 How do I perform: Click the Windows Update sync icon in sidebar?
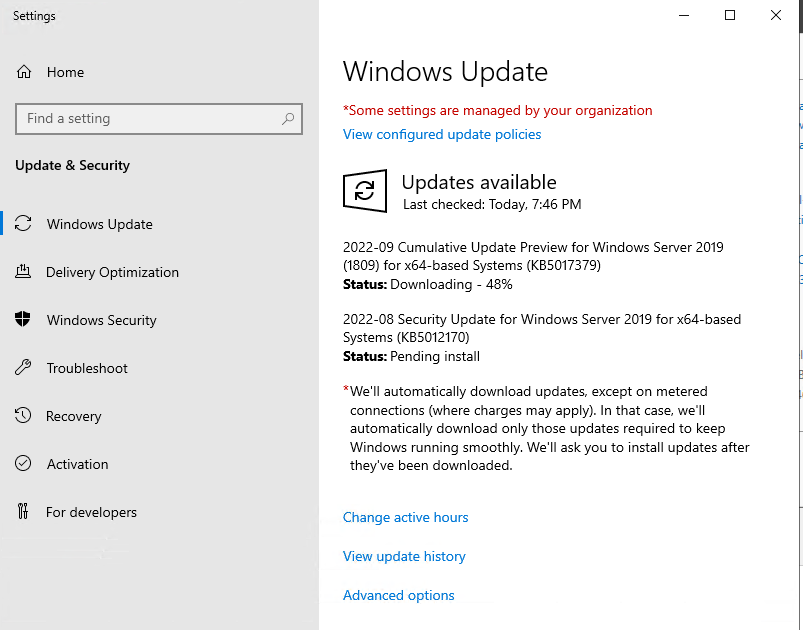pos(24,224)
